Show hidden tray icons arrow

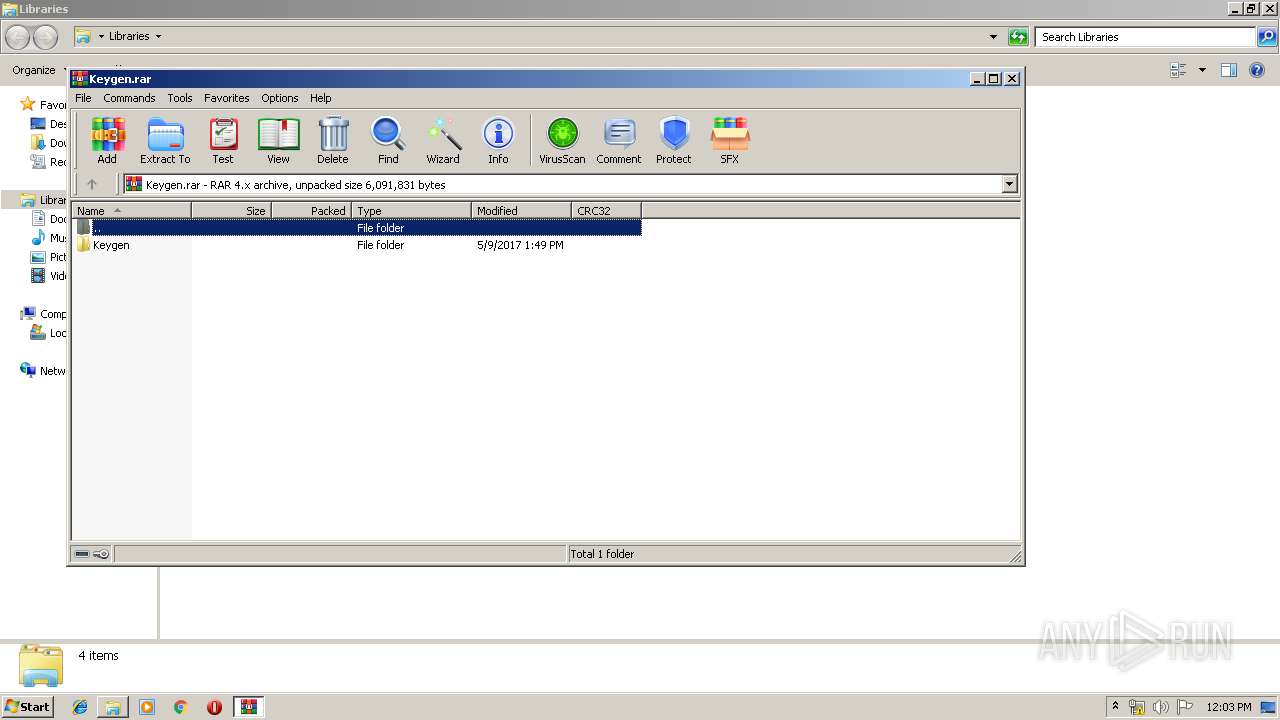(x=1116, y=707)
